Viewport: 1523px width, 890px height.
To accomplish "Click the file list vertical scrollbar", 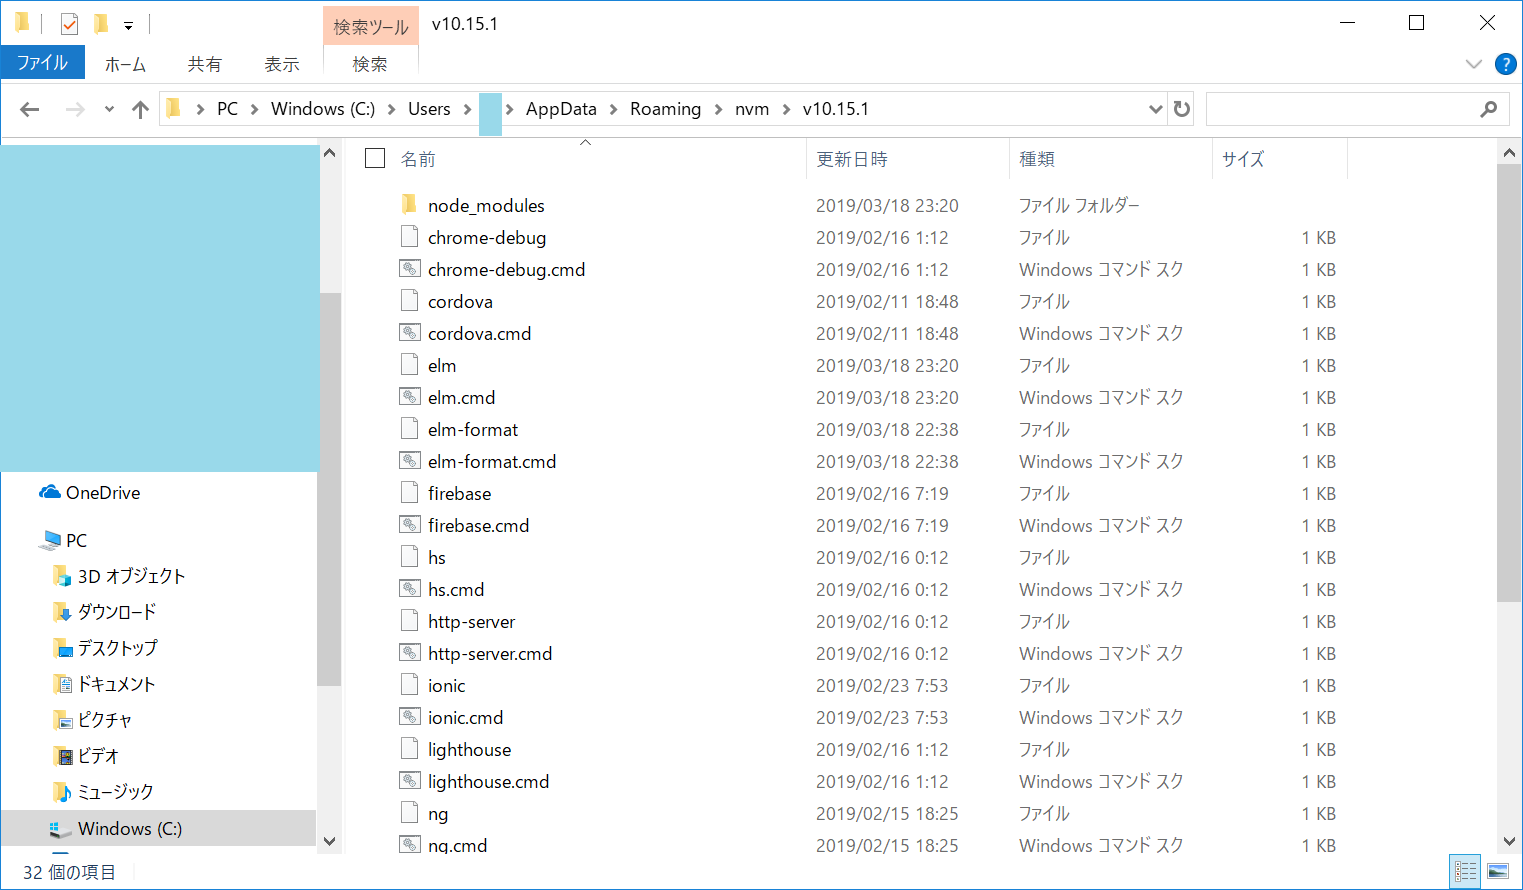I will coord(1508,400).
